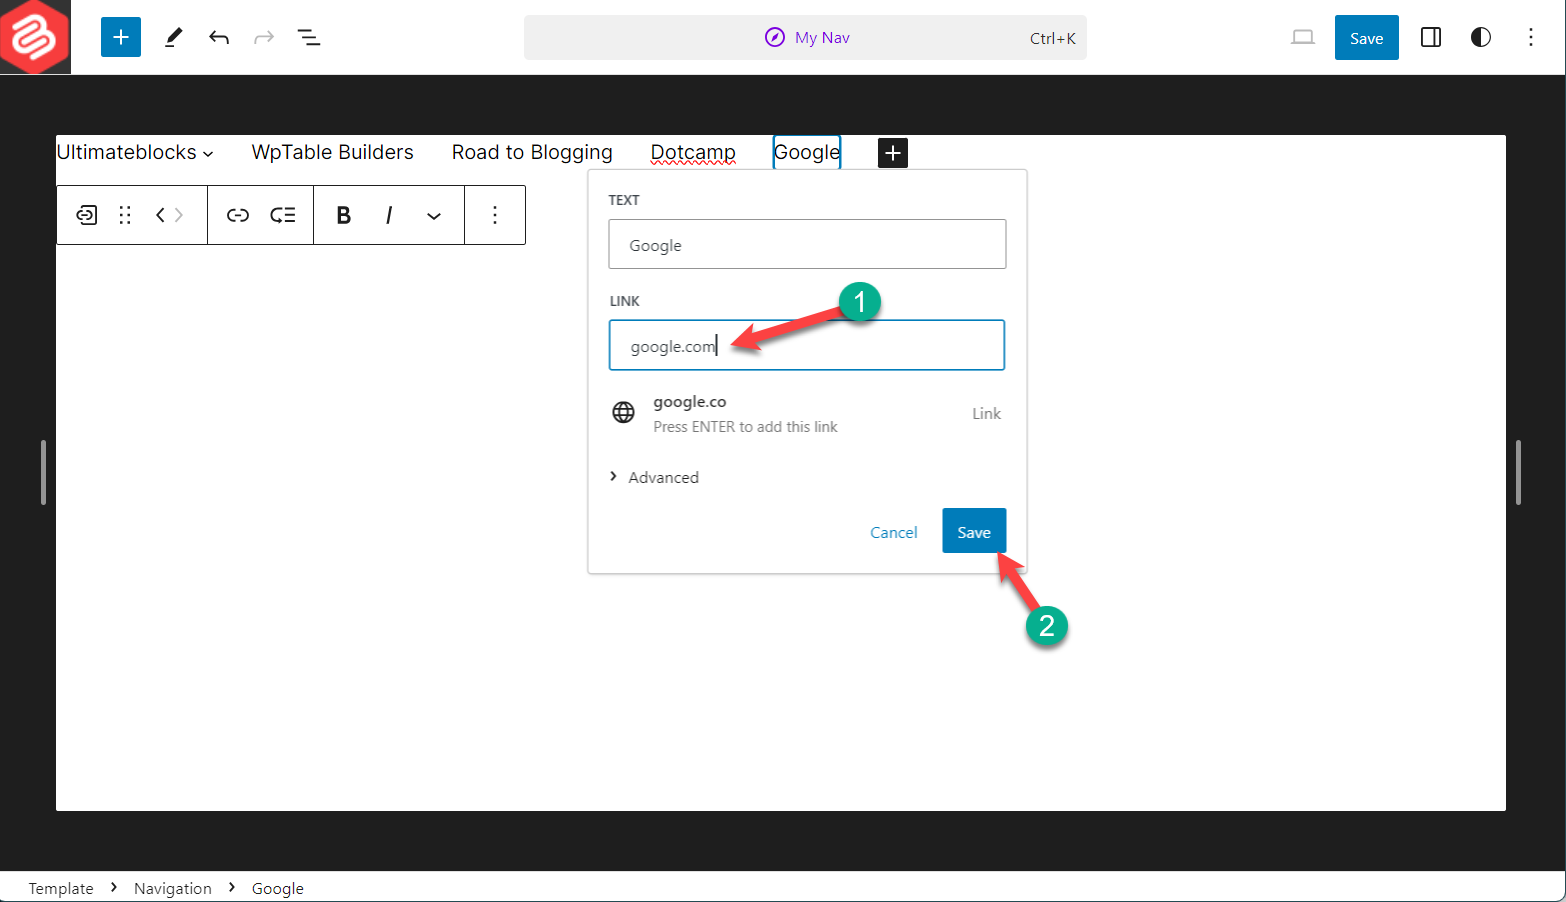Save the link in popover
The width and height of the screenshot is (1566, 902).
tap(974, 531)
